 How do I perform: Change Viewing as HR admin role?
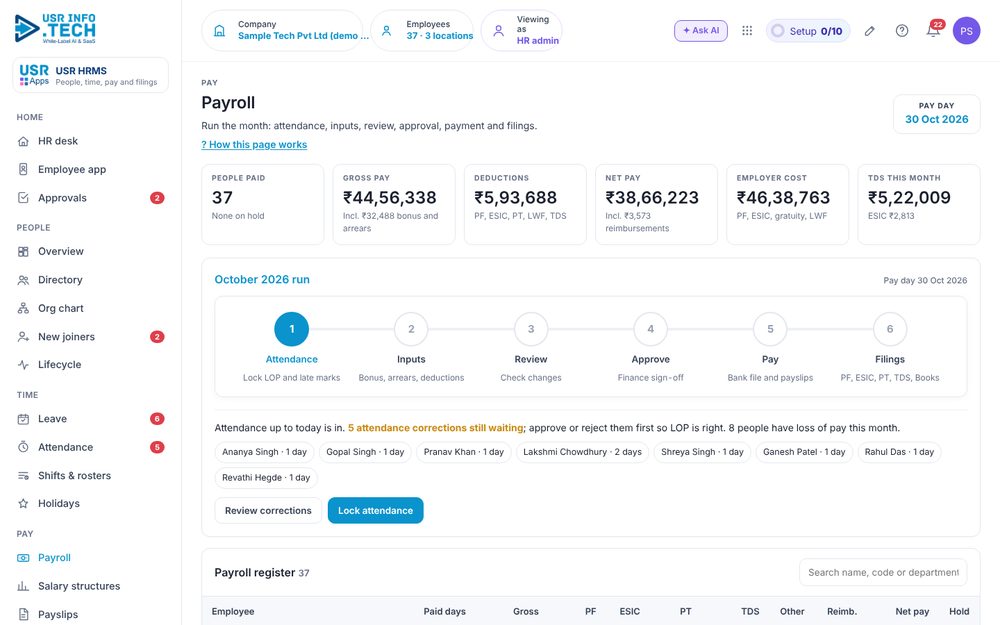522,31
